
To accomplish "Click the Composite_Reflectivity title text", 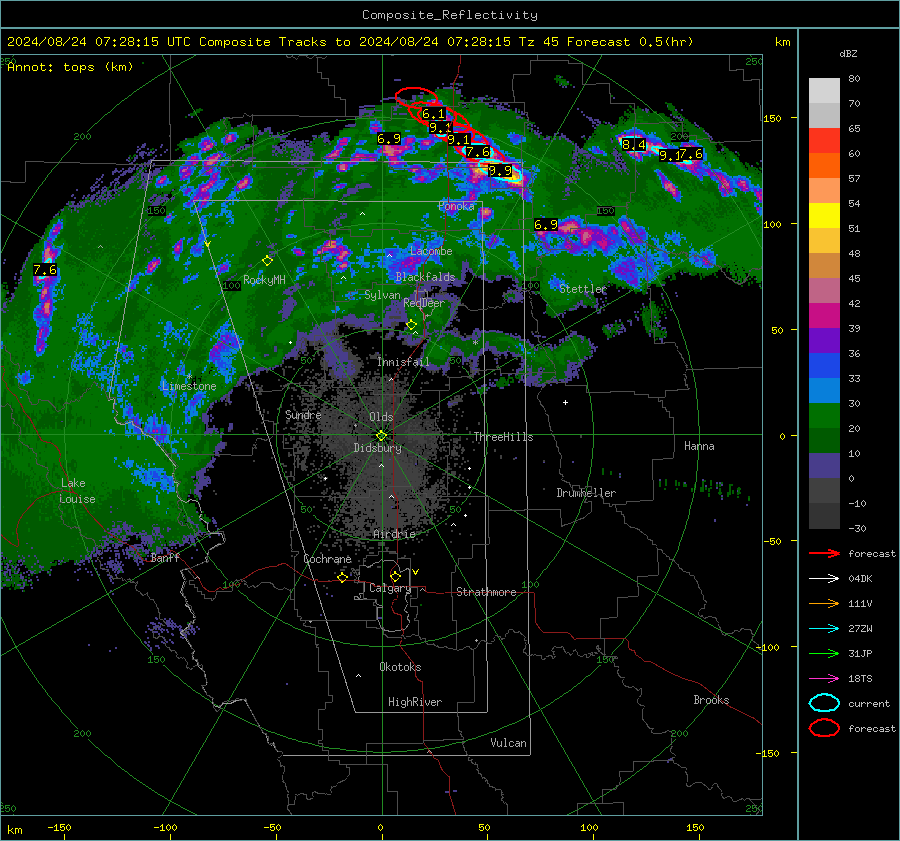I will [x=449, y=15].
